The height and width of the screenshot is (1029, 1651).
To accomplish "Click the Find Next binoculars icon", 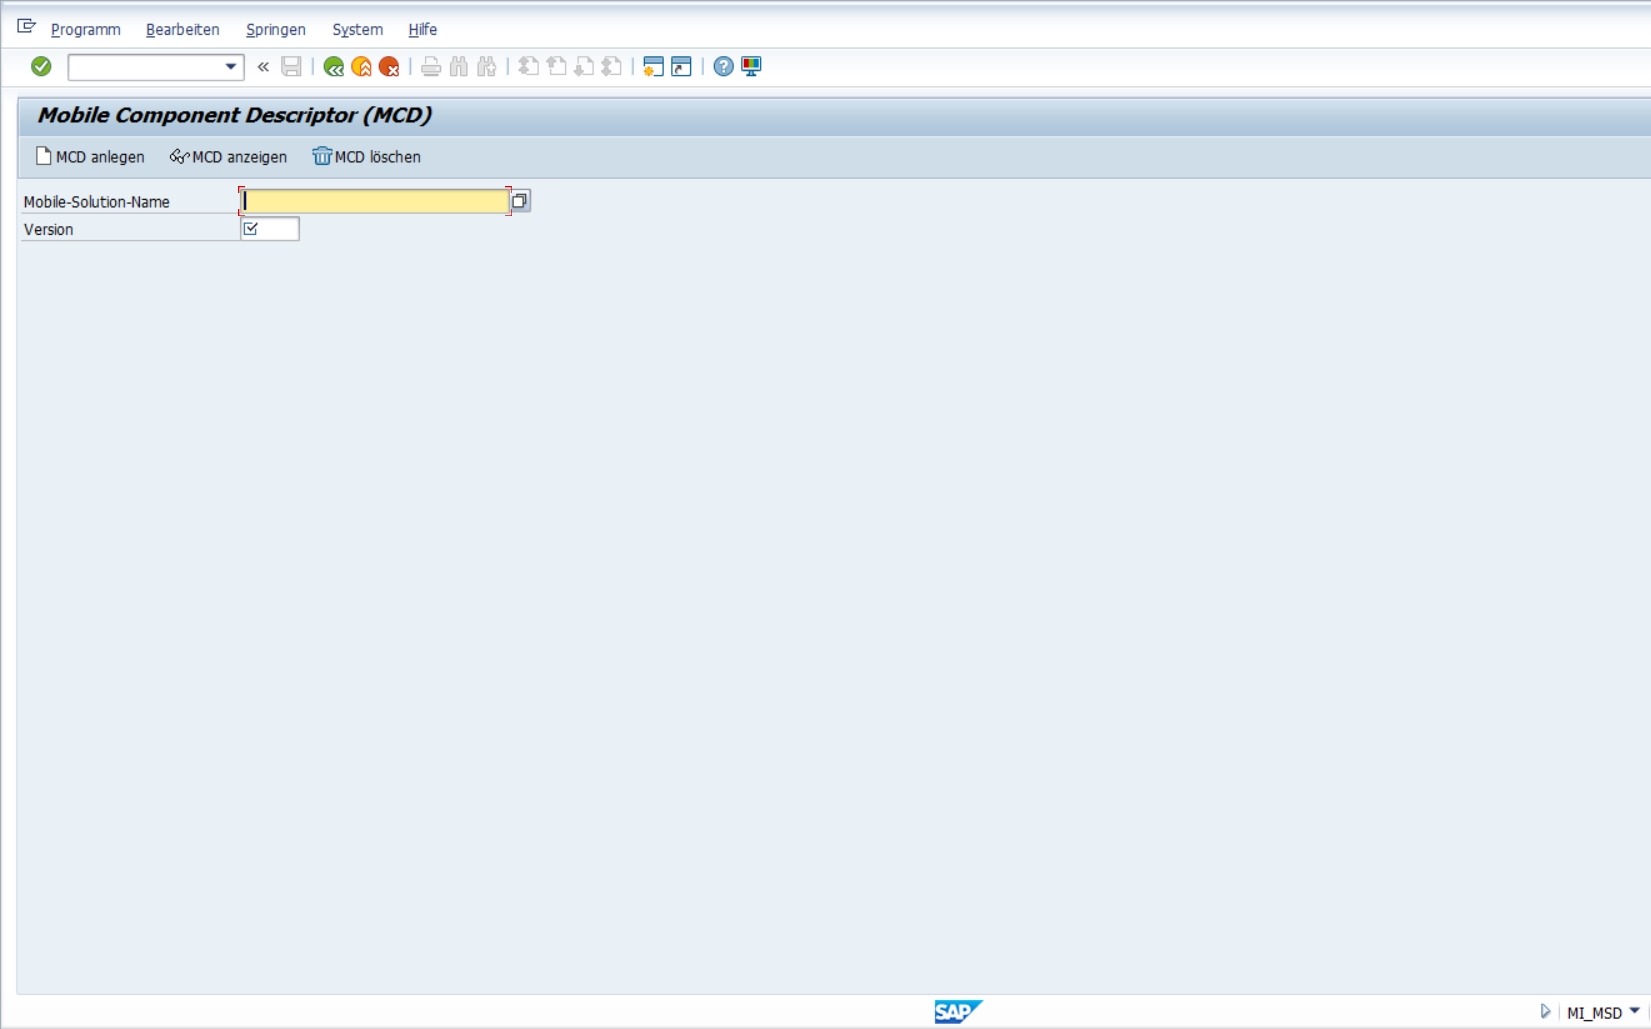I will pyautogui.click(x=487, y=67).
